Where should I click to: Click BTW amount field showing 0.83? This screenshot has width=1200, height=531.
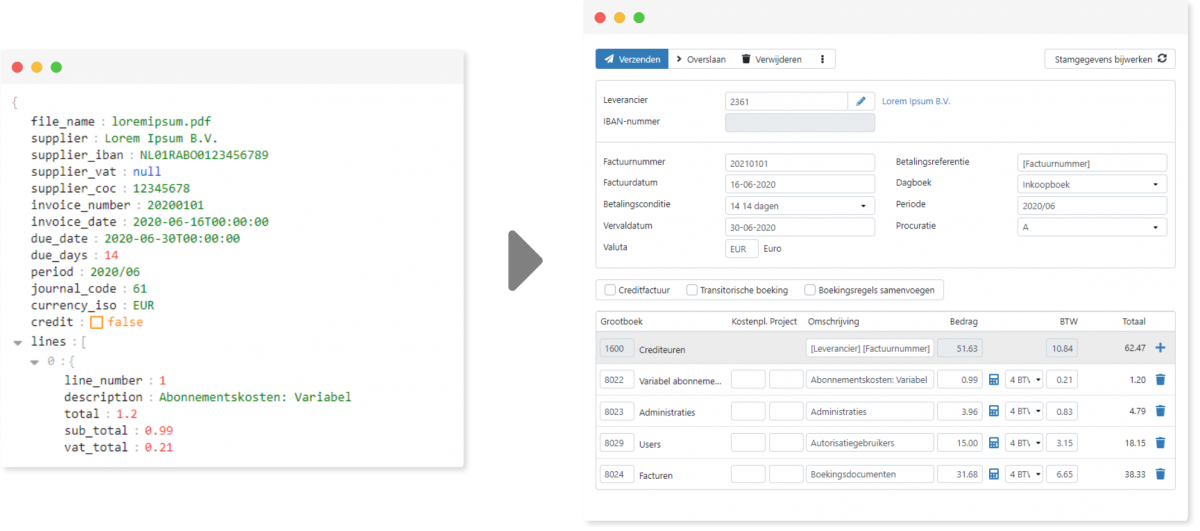1062,411
